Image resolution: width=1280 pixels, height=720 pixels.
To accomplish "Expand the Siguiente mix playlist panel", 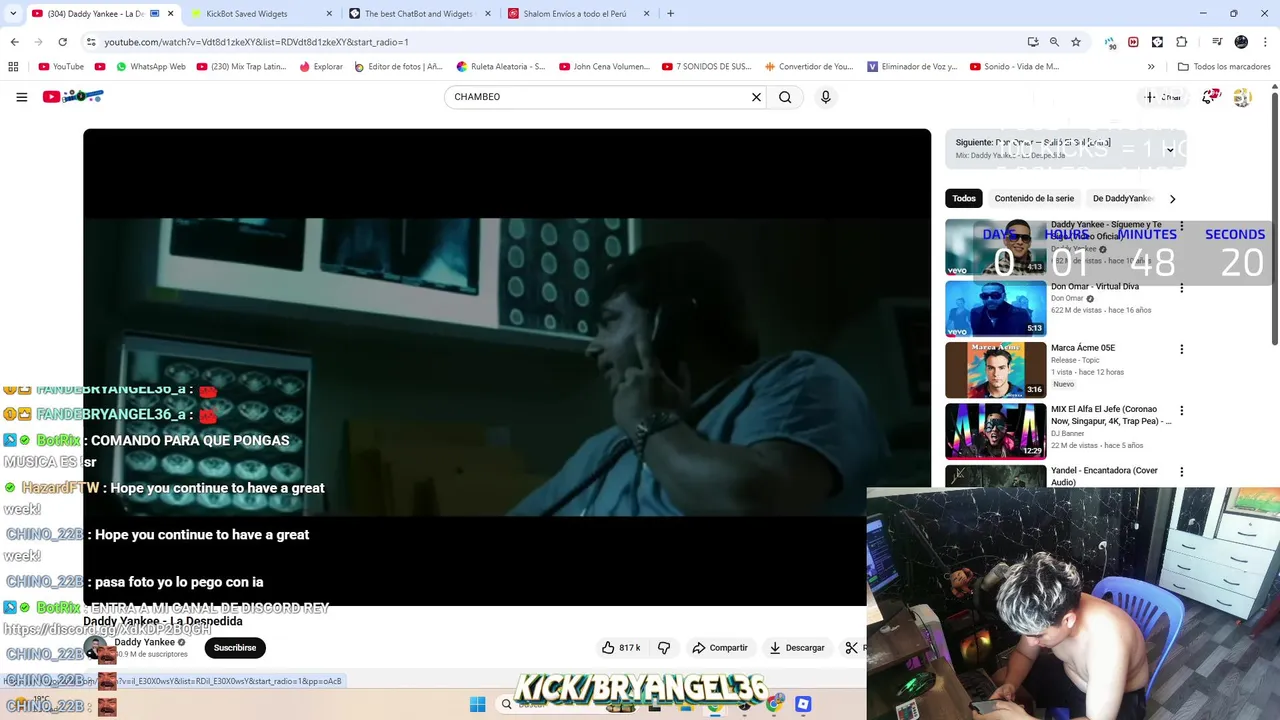I will (1169, 150).
